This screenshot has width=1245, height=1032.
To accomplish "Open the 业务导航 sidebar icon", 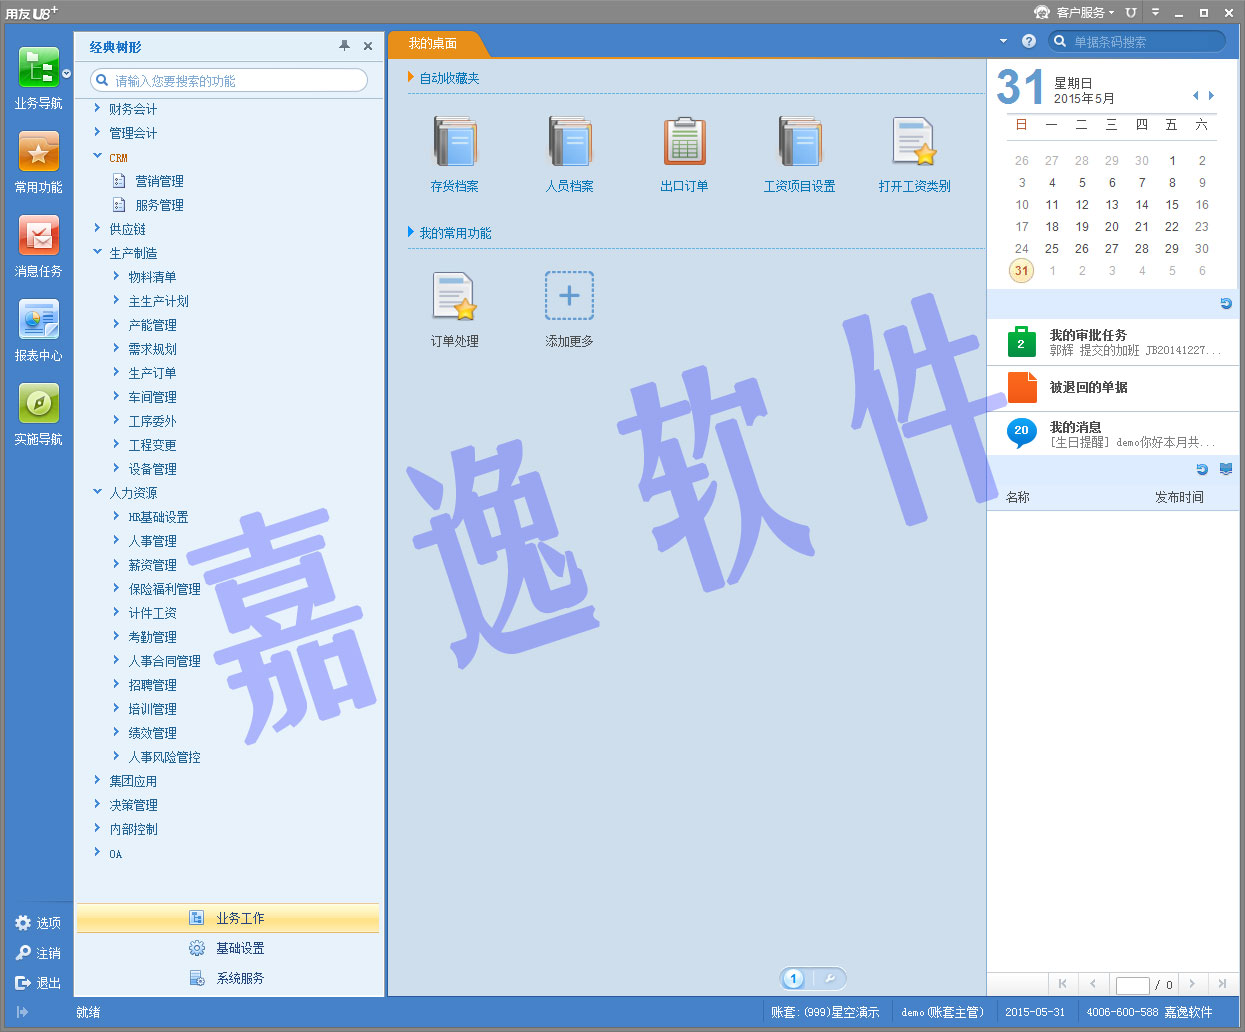I will coord(38,67).
